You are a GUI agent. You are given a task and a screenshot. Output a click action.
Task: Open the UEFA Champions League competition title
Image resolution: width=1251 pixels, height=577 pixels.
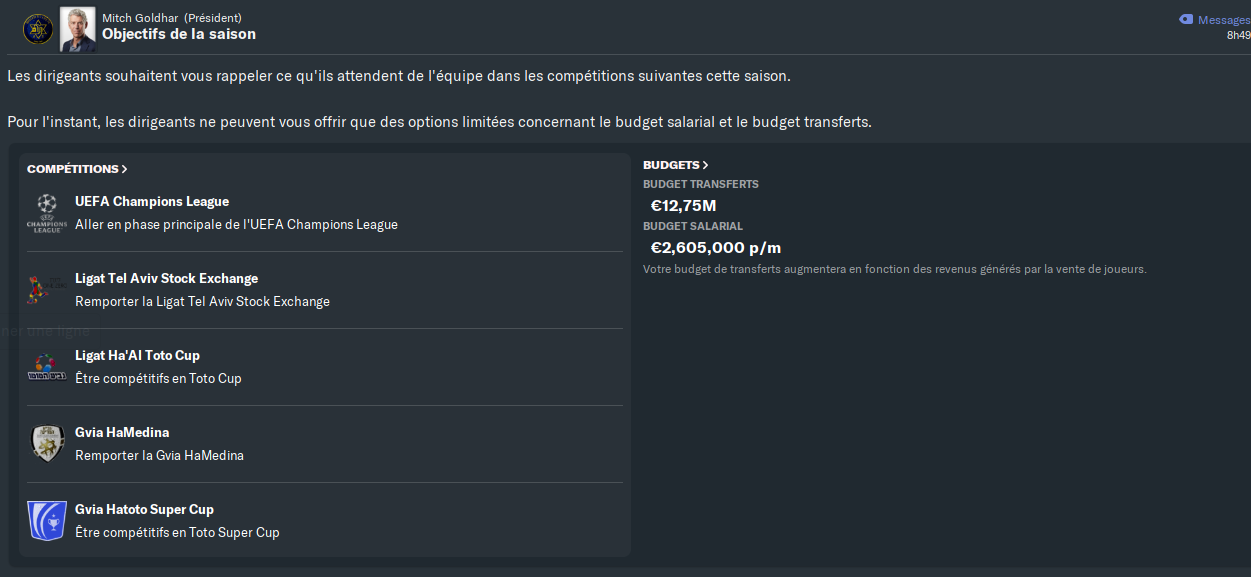152,202
